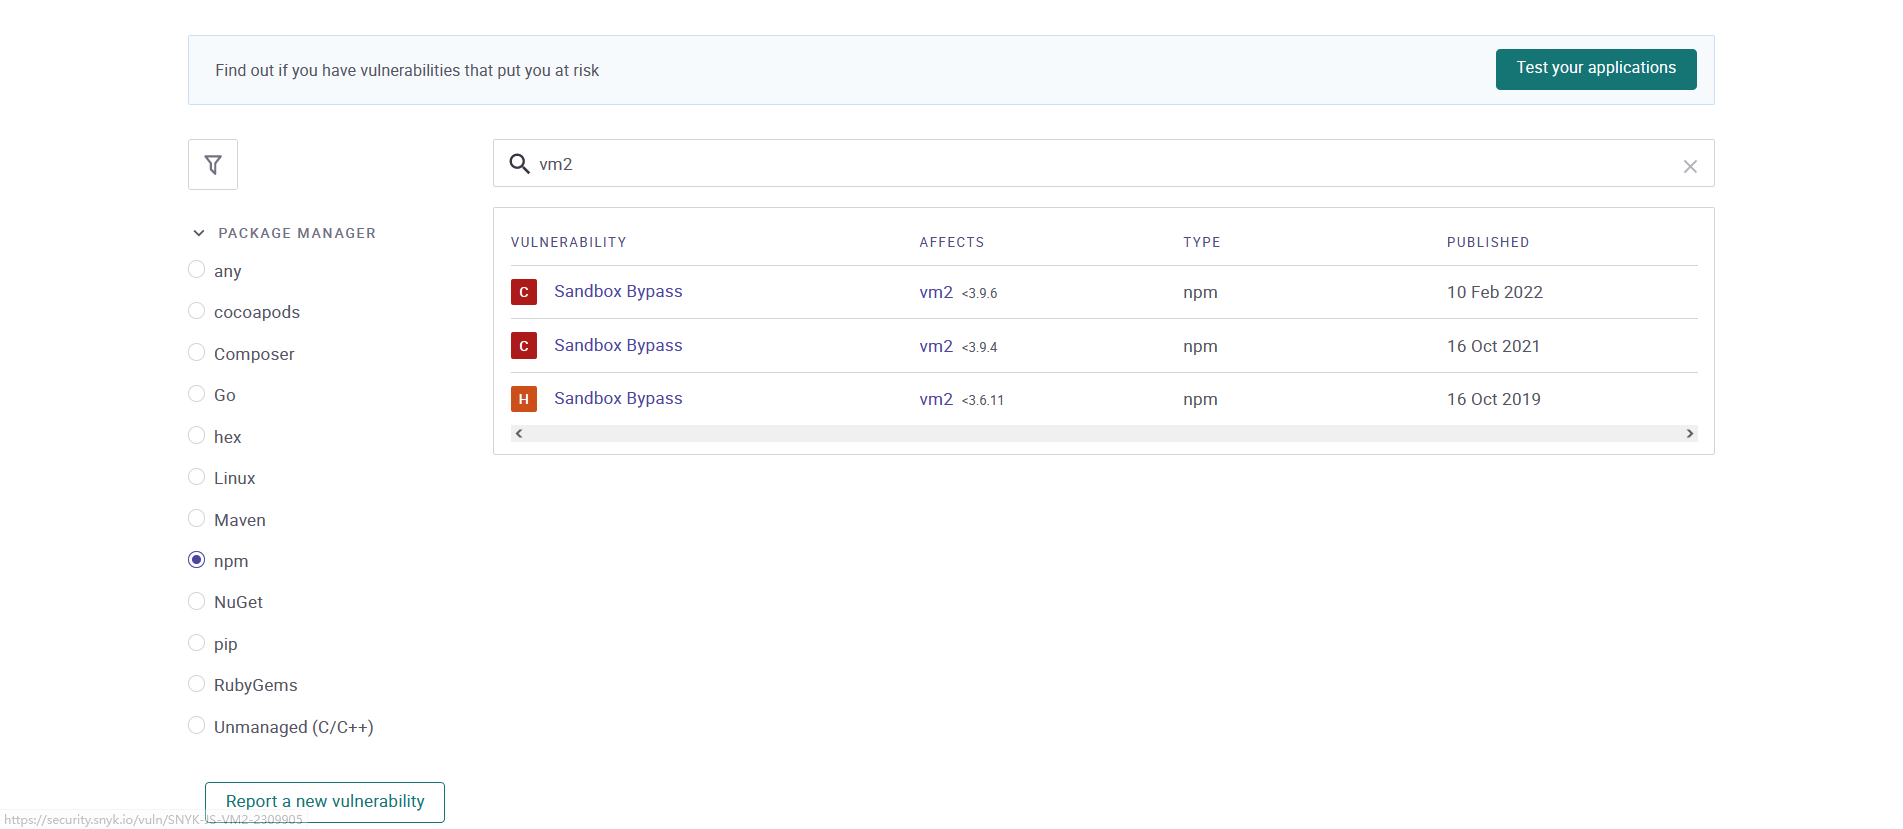Click Report a new vulnerability button
The width and height of the screenshot is (1903, 829).
[325, 802]
